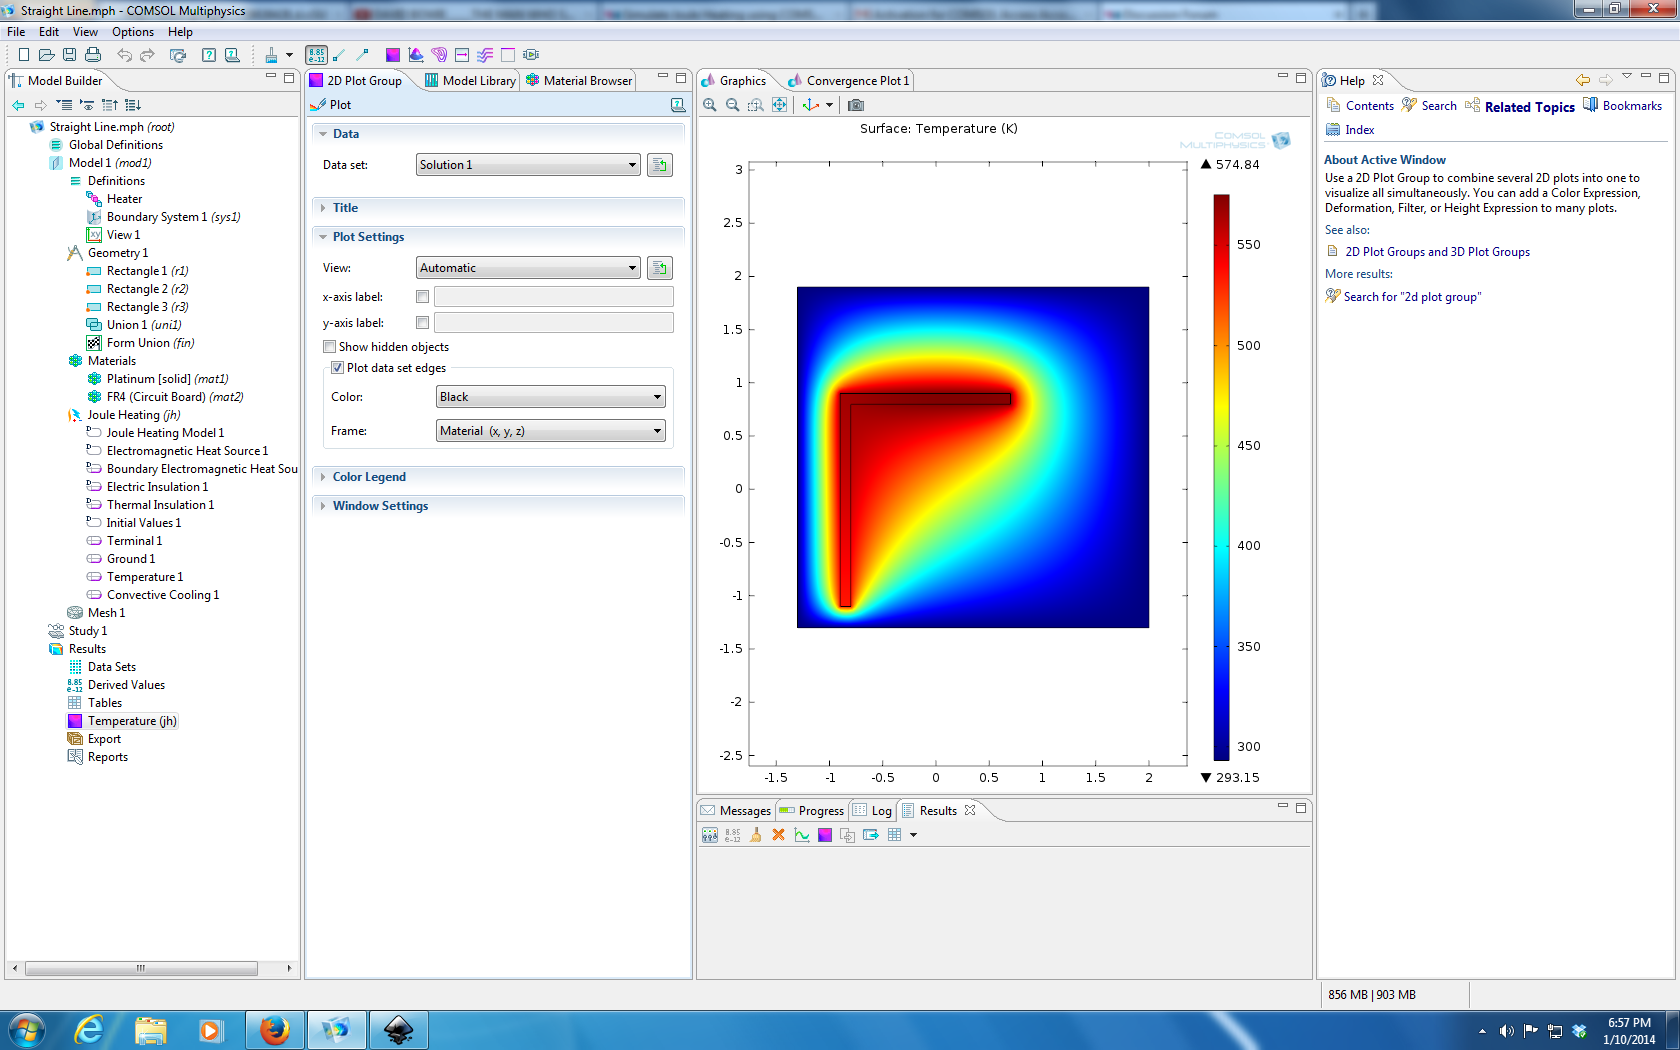Open the 2D Plot Groups and 3D Plot Groups link
This screenshot has height=1050, width=1680.
pos(1436,252)
